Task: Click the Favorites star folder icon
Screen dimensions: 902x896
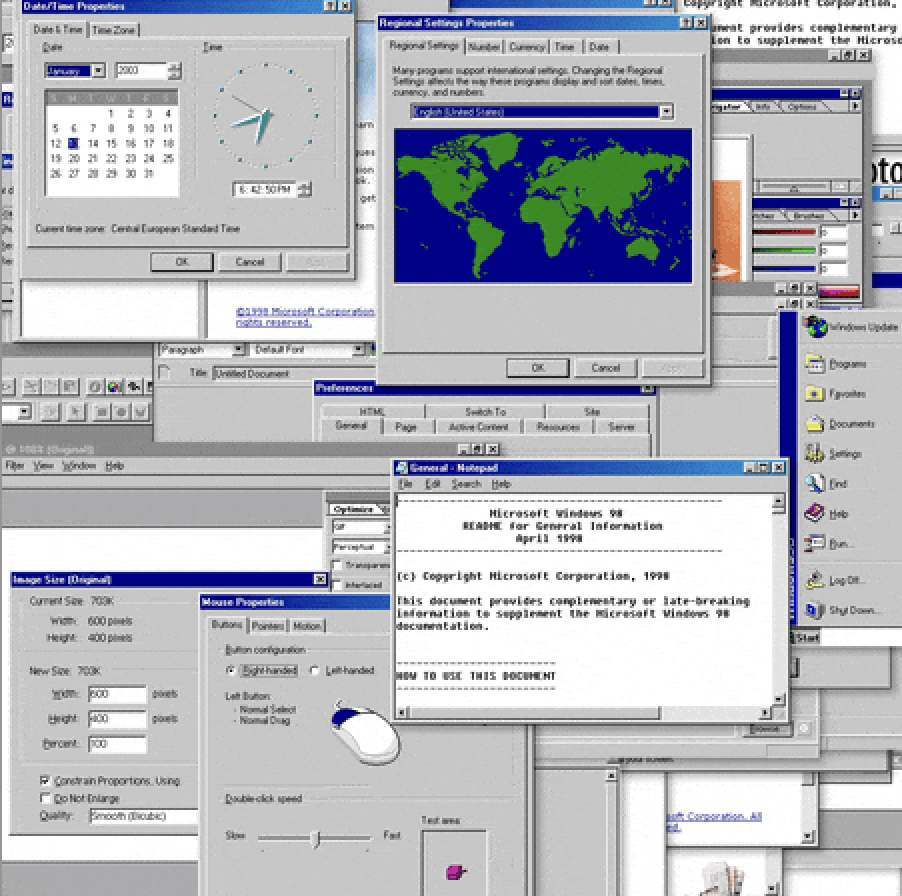Action: coord(814,394)
